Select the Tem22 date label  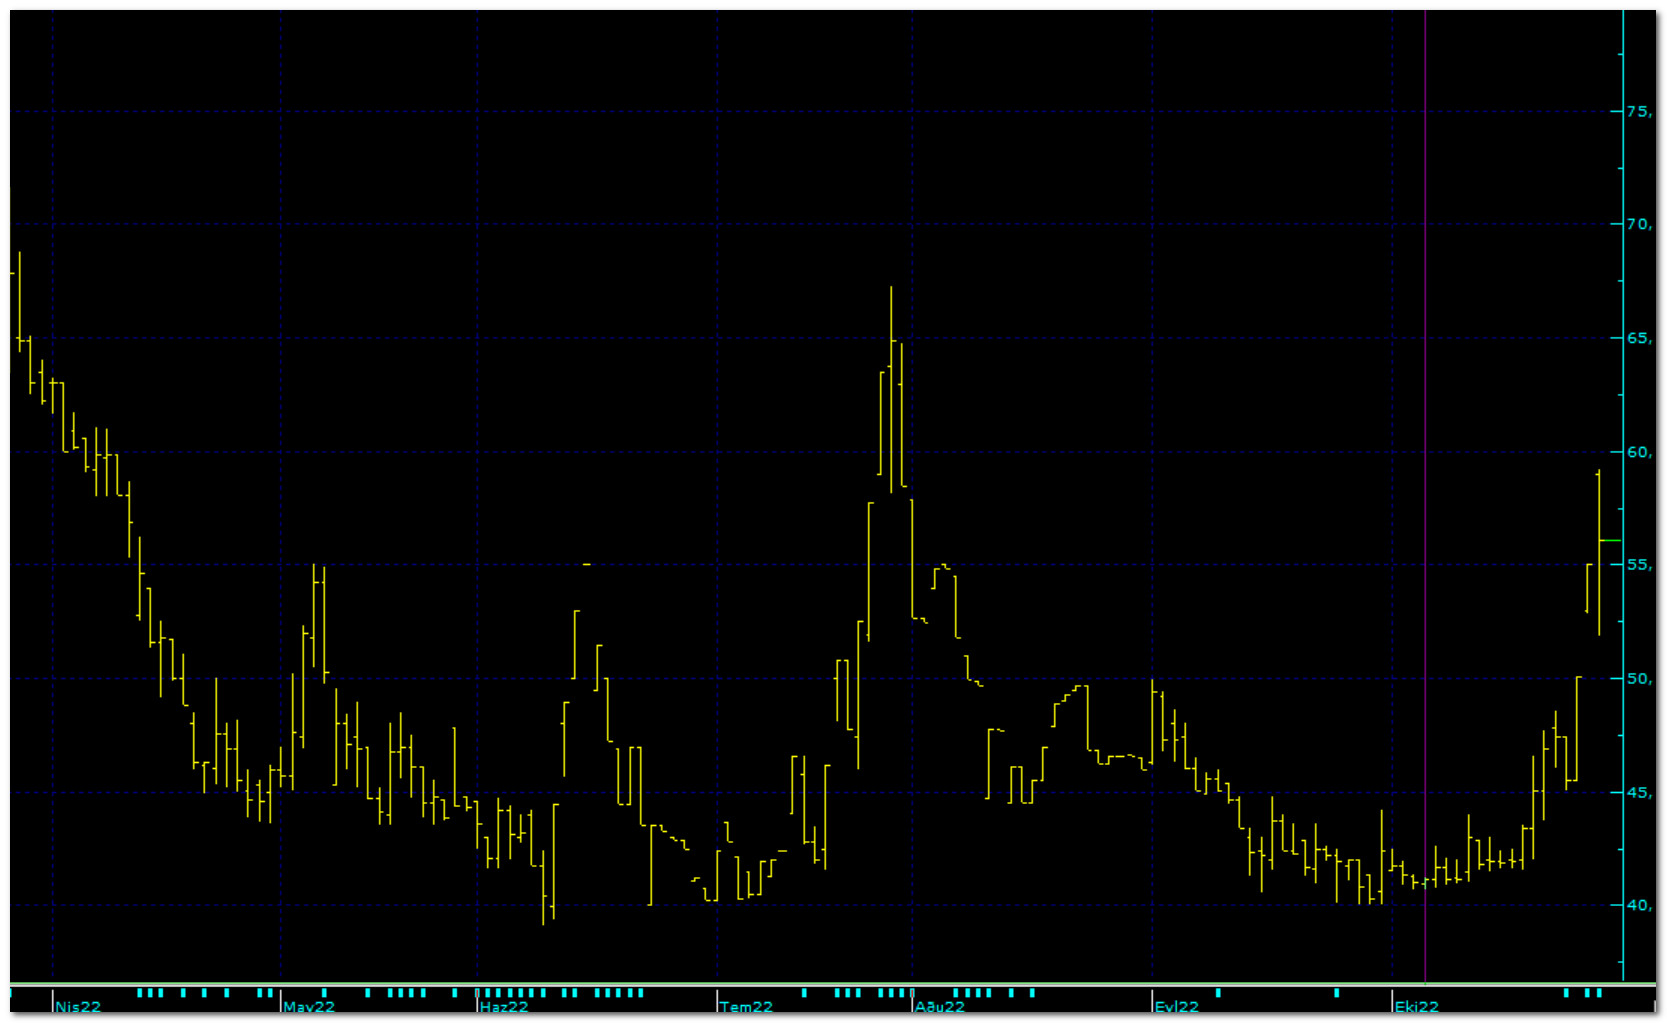coord(746,1006)
